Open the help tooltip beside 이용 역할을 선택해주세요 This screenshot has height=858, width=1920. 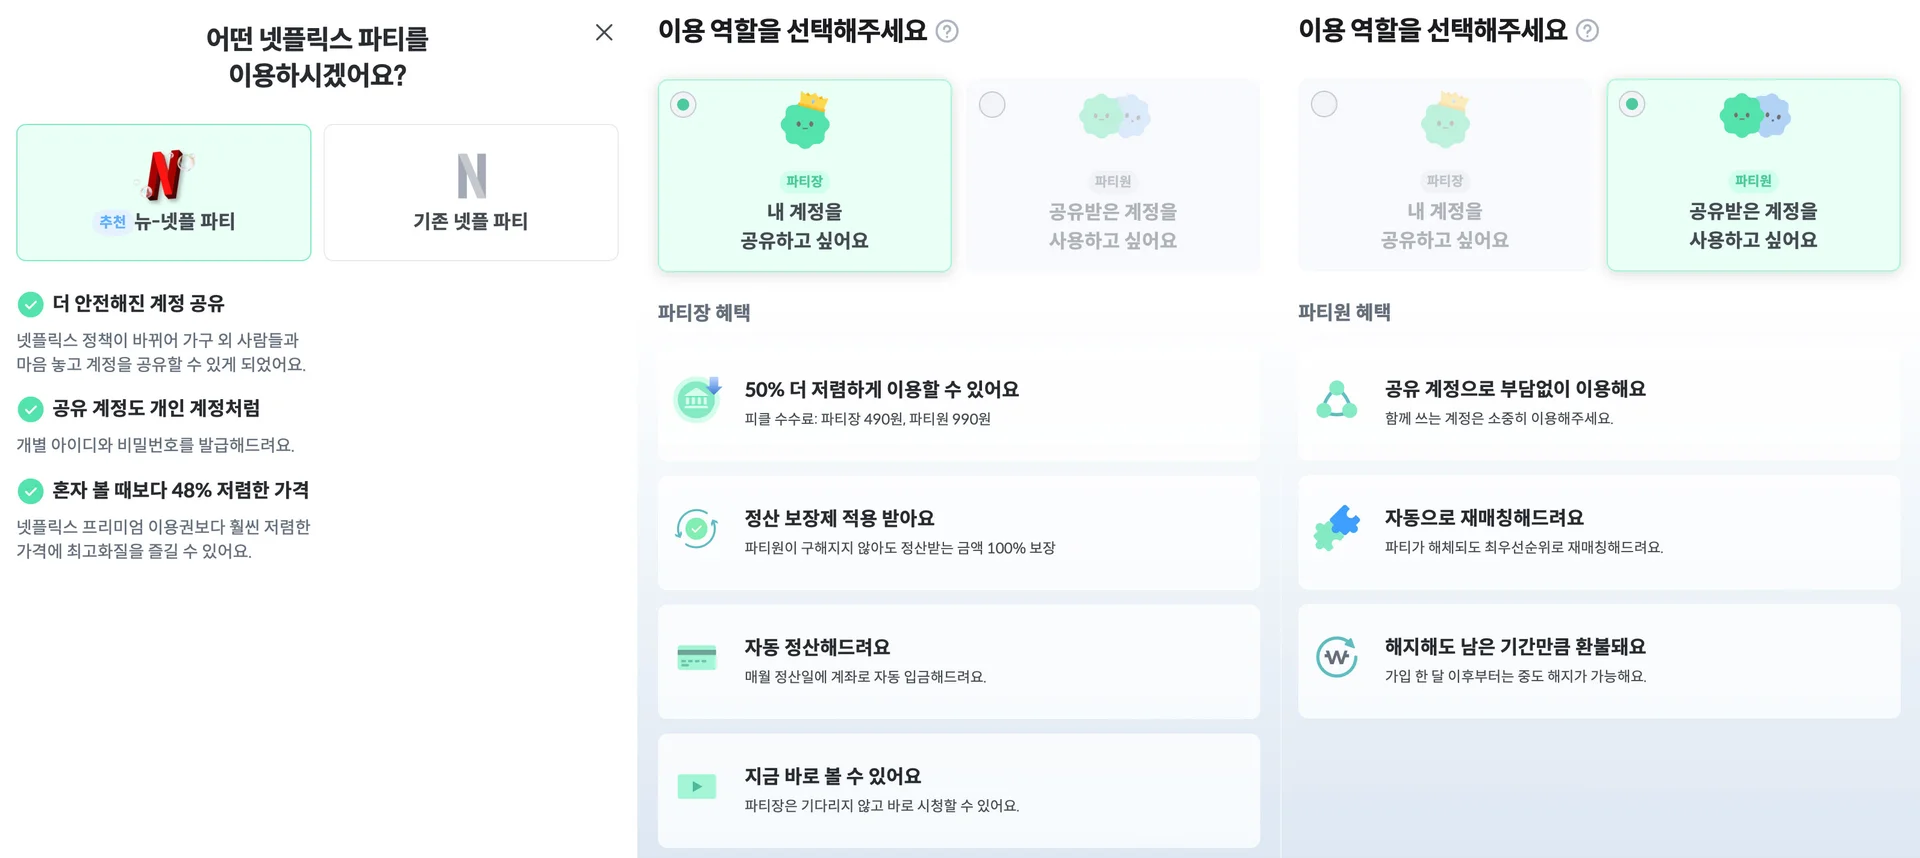(x=946, y=31)
